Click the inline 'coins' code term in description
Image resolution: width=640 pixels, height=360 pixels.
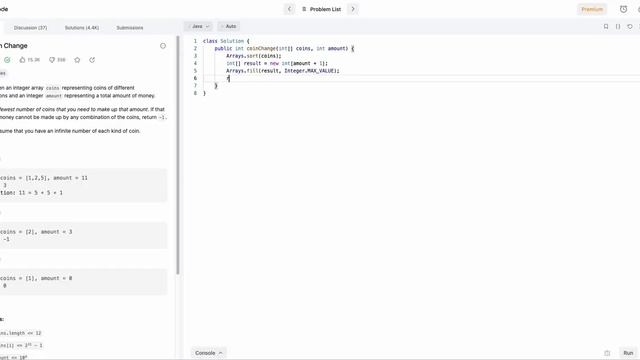52,88
